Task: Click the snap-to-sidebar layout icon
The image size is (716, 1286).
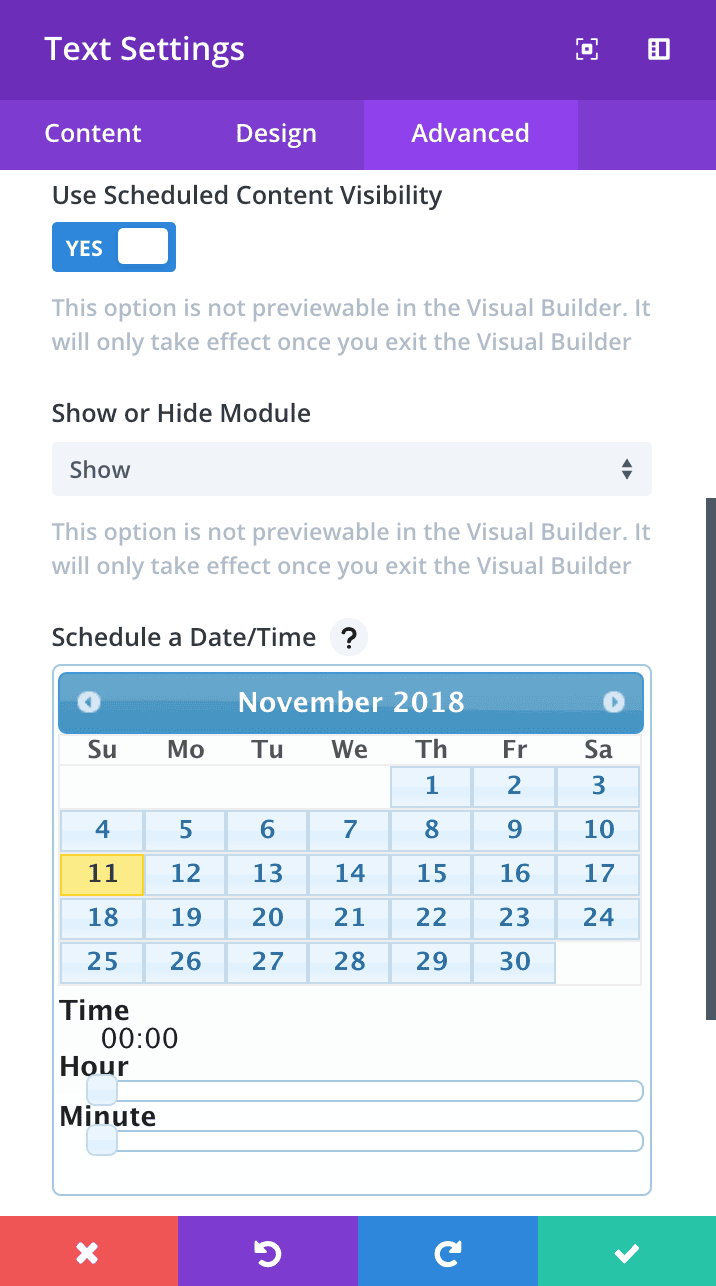Action: (659, 50)
